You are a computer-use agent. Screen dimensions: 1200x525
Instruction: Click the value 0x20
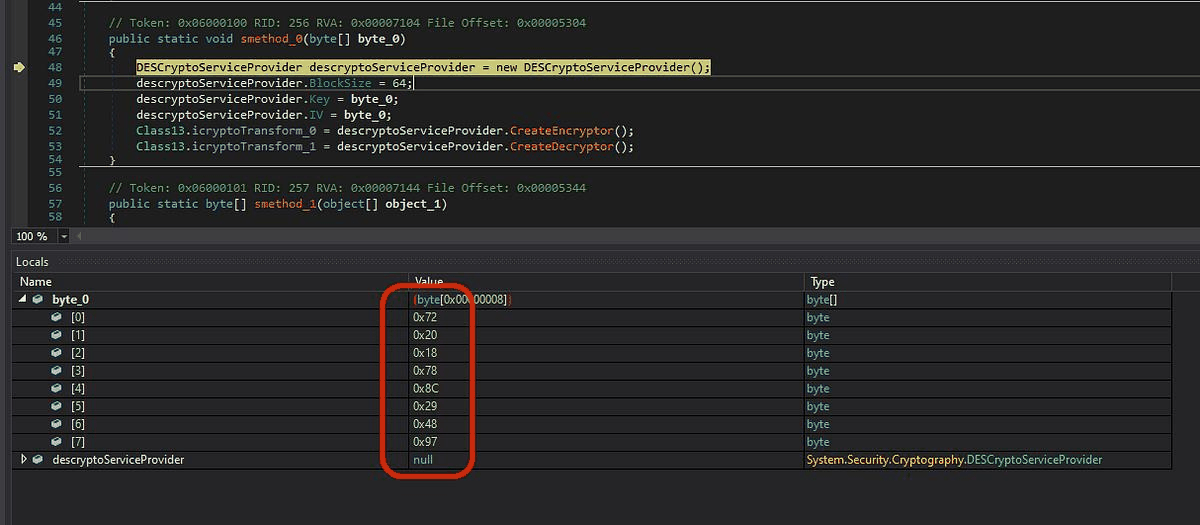[x=425, y=335]
